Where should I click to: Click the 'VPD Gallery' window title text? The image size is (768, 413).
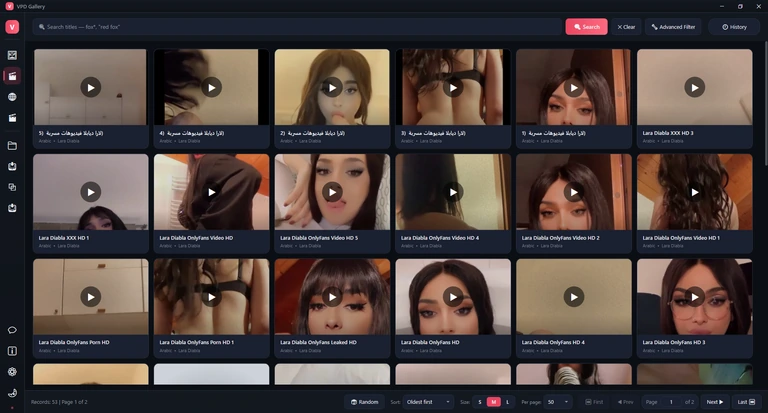[31, 6]
